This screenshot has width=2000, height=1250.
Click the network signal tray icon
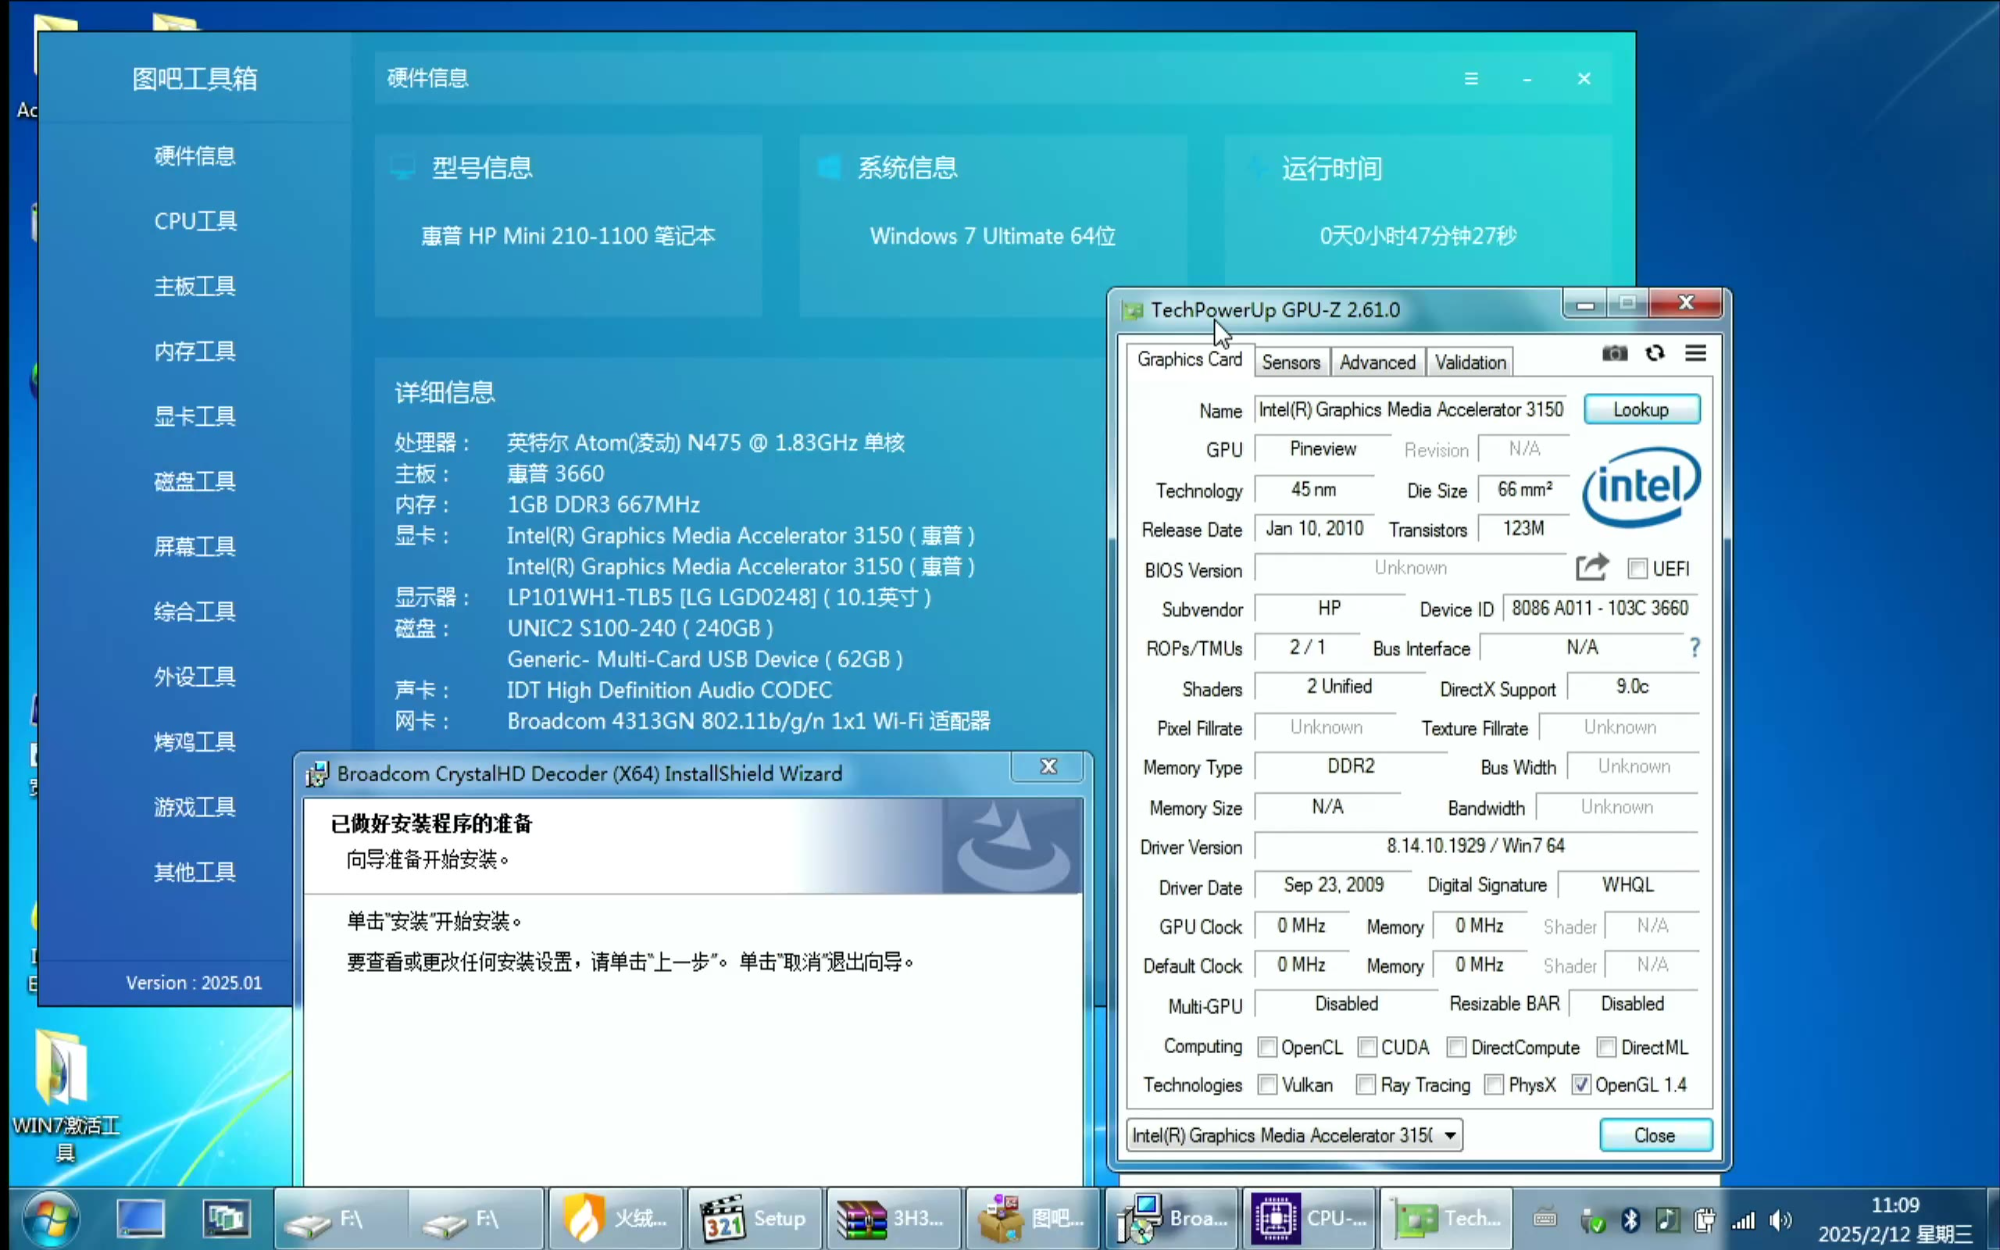tap(1743, 1219)
